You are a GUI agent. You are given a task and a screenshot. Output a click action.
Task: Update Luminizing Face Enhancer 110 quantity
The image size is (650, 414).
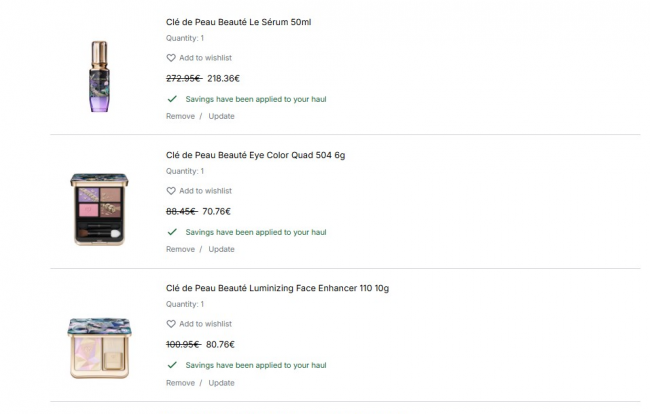(x=221, y=382)
